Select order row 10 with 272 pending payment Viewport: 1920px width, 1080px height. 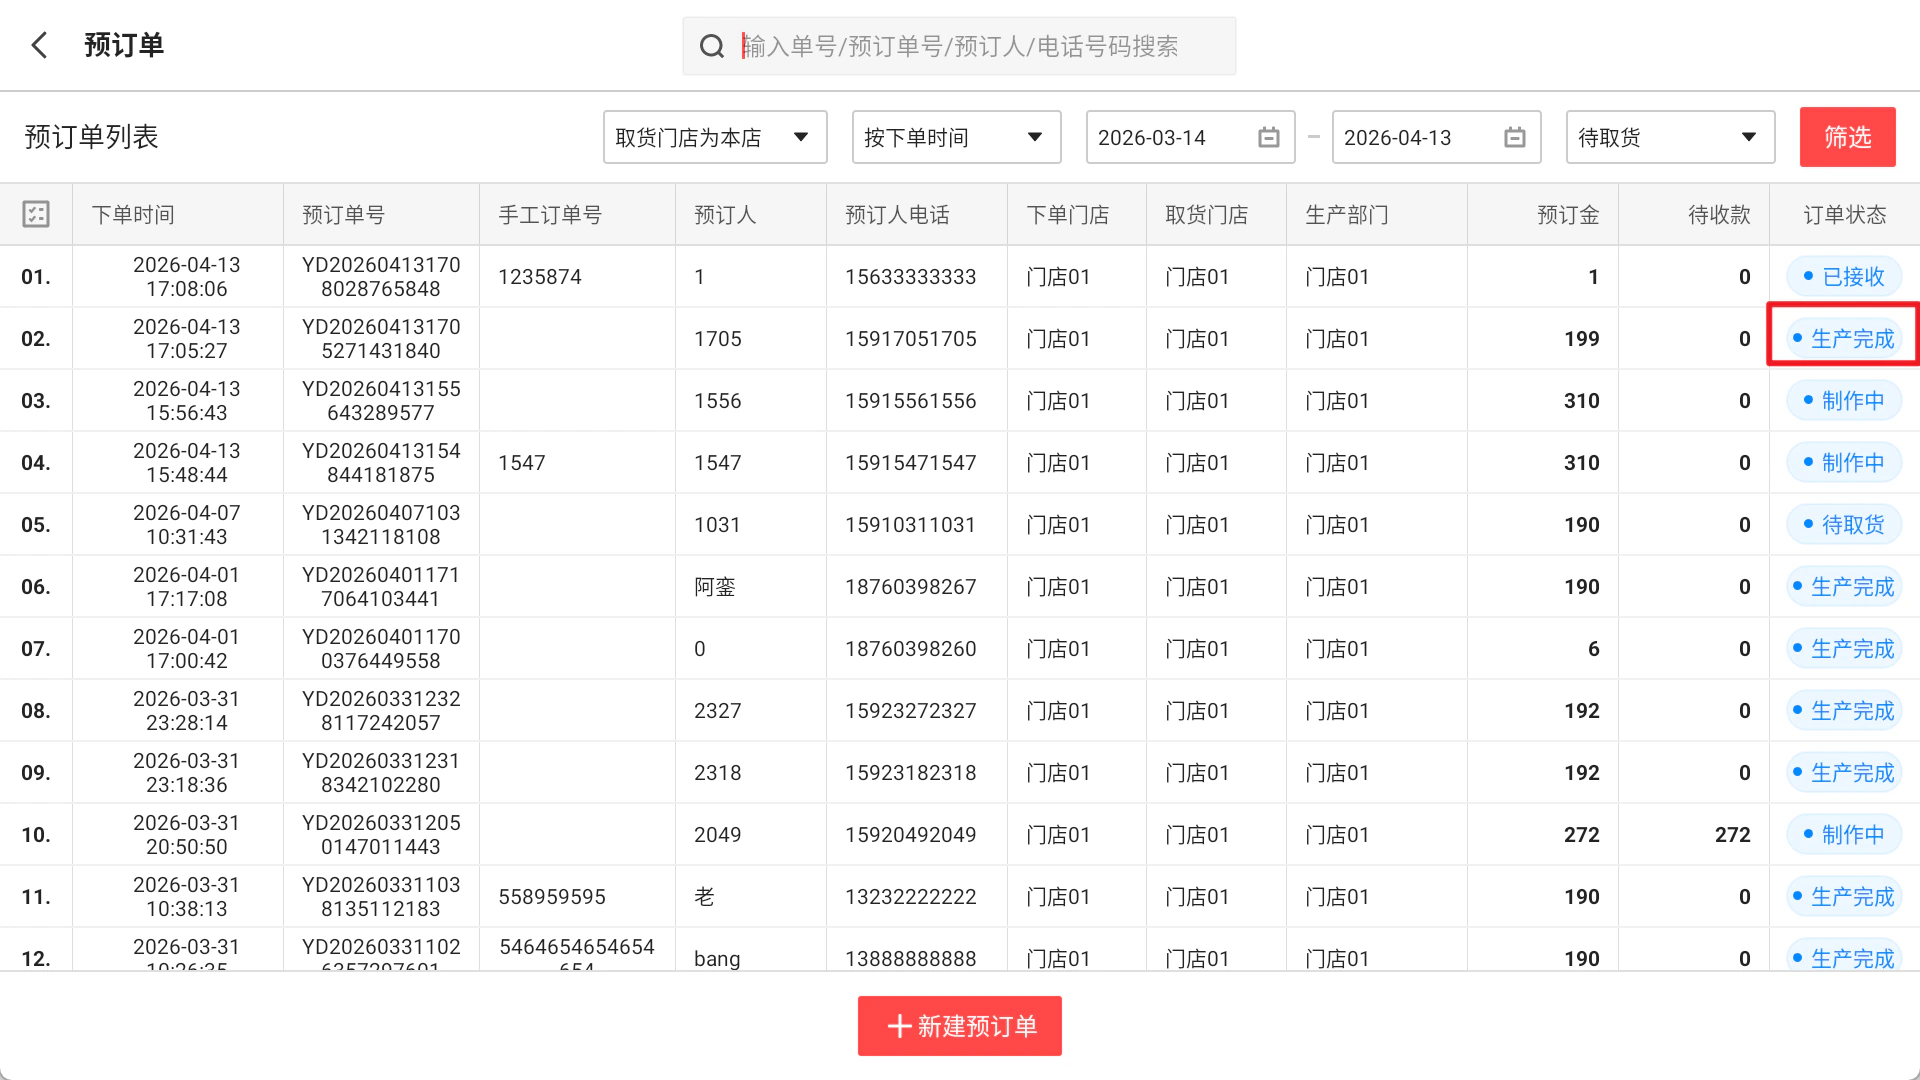coord(960,835)
